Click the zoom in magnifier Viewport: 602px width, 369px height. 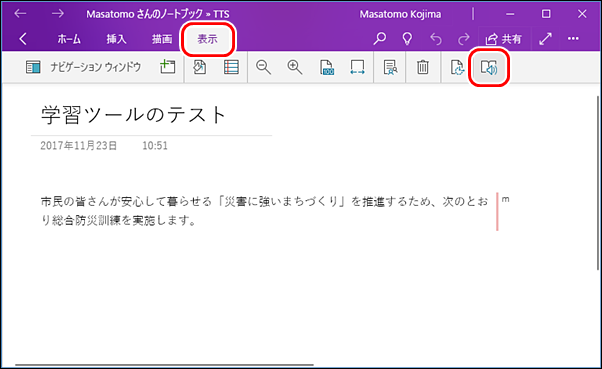tap(294, 67)
